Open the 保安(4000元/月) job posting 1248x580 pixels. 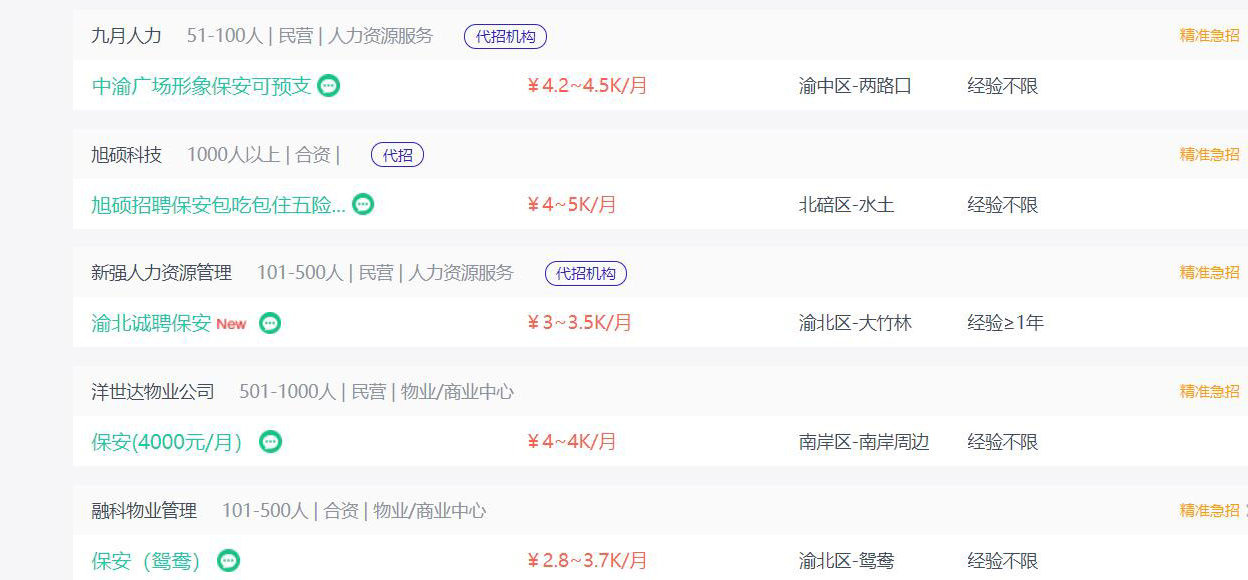click(167, 442)
